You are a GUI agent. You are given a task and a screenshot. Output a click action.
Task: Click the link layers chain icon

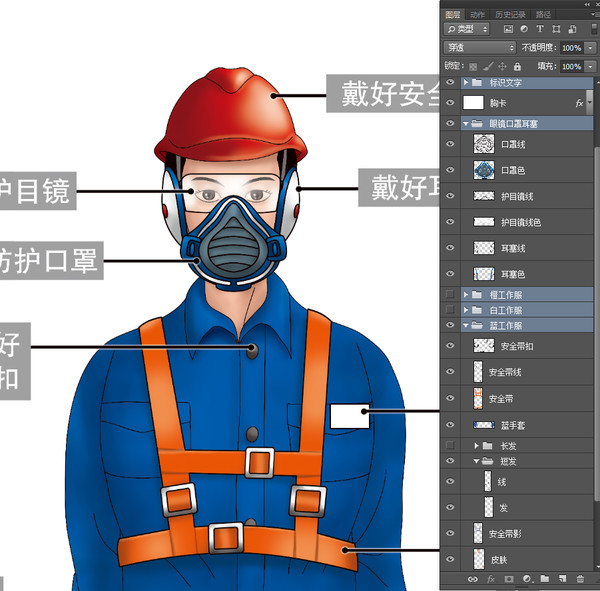473,579
